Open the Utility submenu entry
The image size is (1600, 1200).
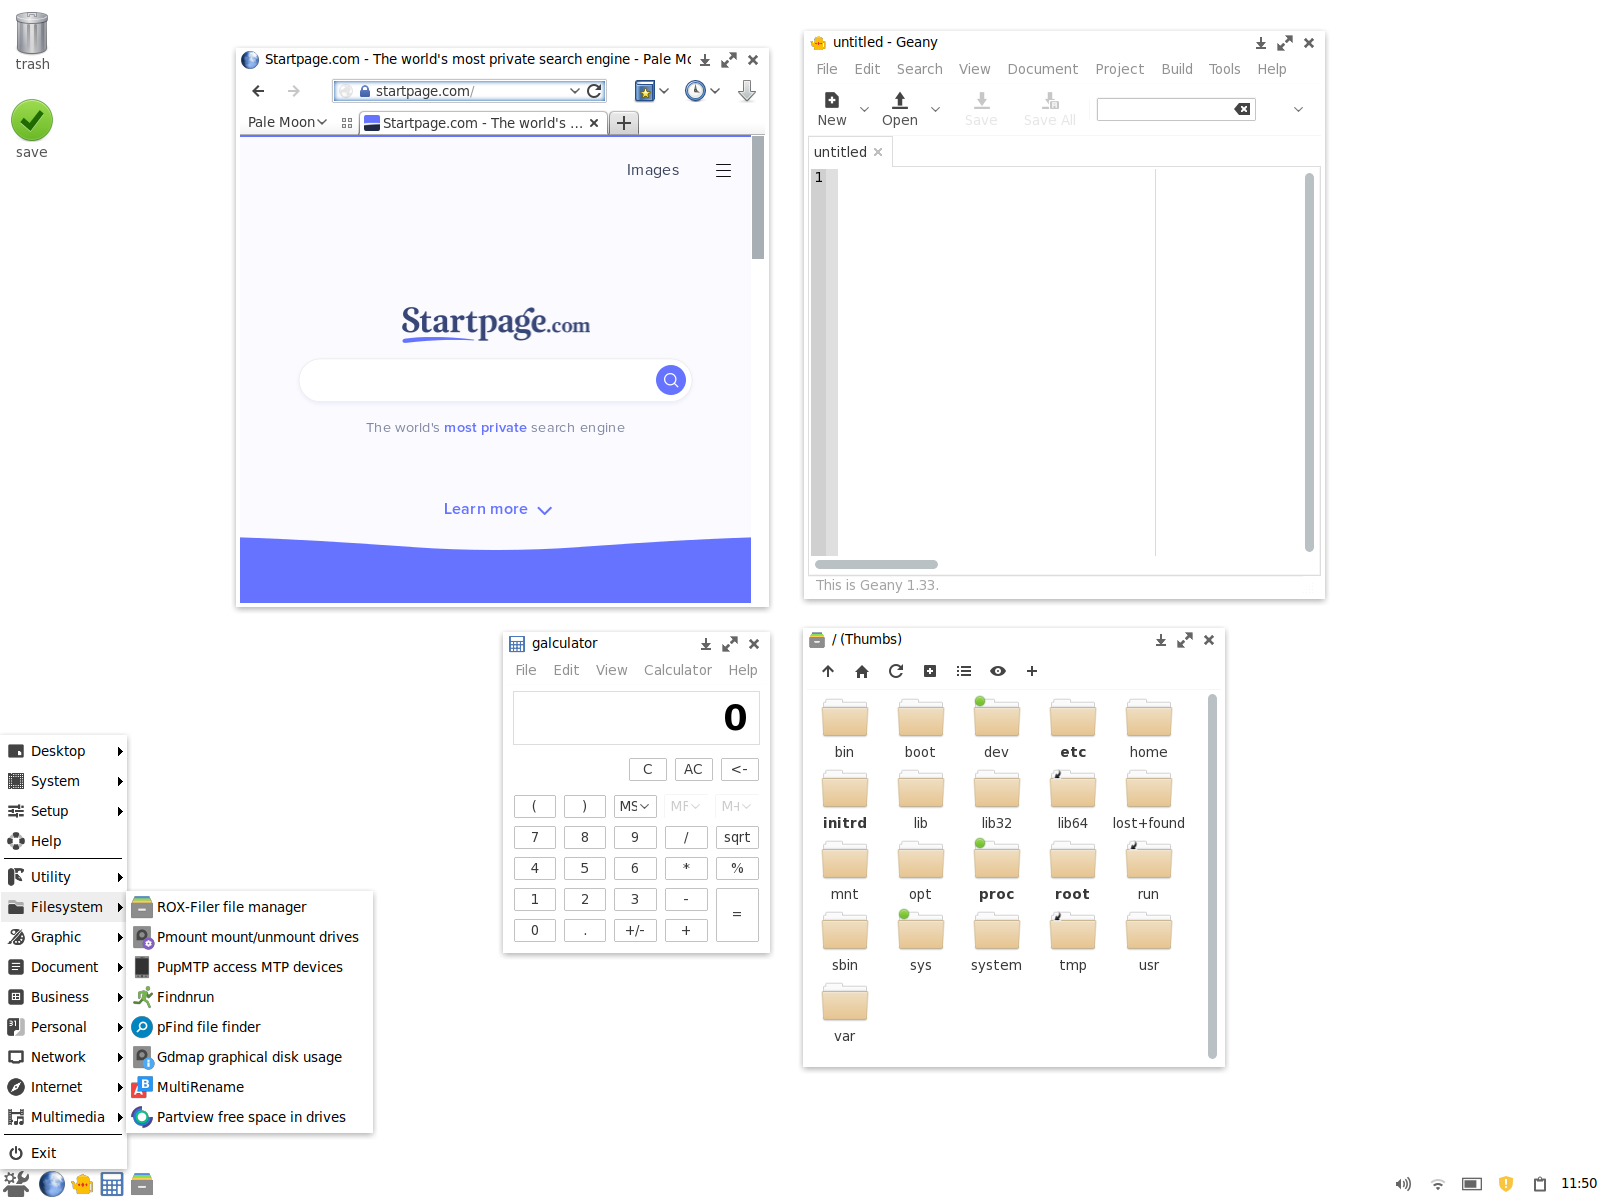[x=64, y=877]
